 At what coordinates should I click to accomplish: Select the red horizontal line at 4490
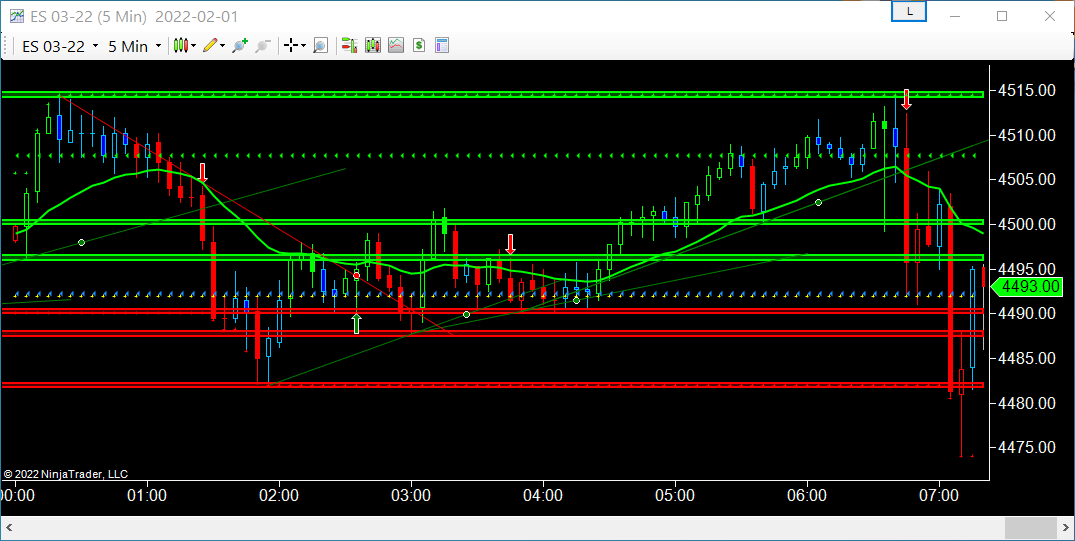point(492,311)
